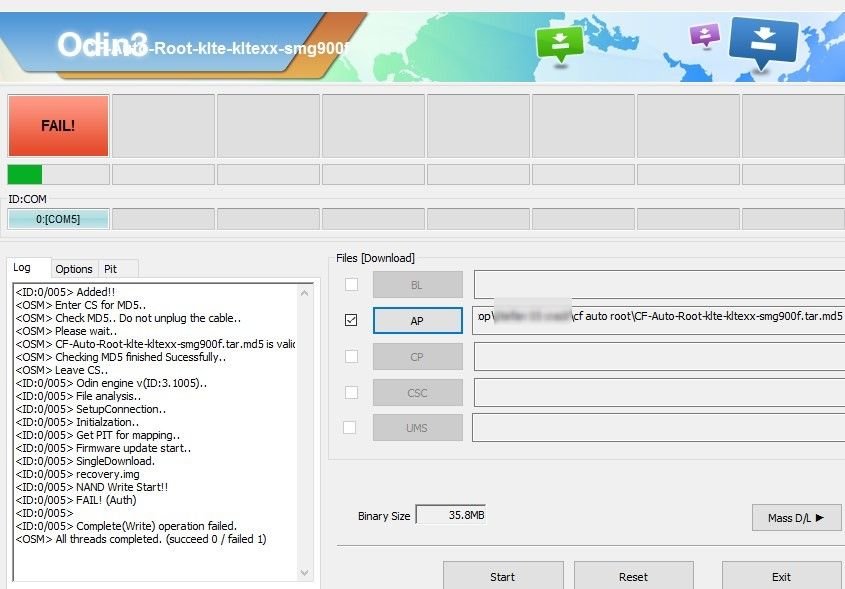The width and height of the screenshot is (845, 589).
Task: Click the large blue download banner icon
Action: [x=763, y=43]
